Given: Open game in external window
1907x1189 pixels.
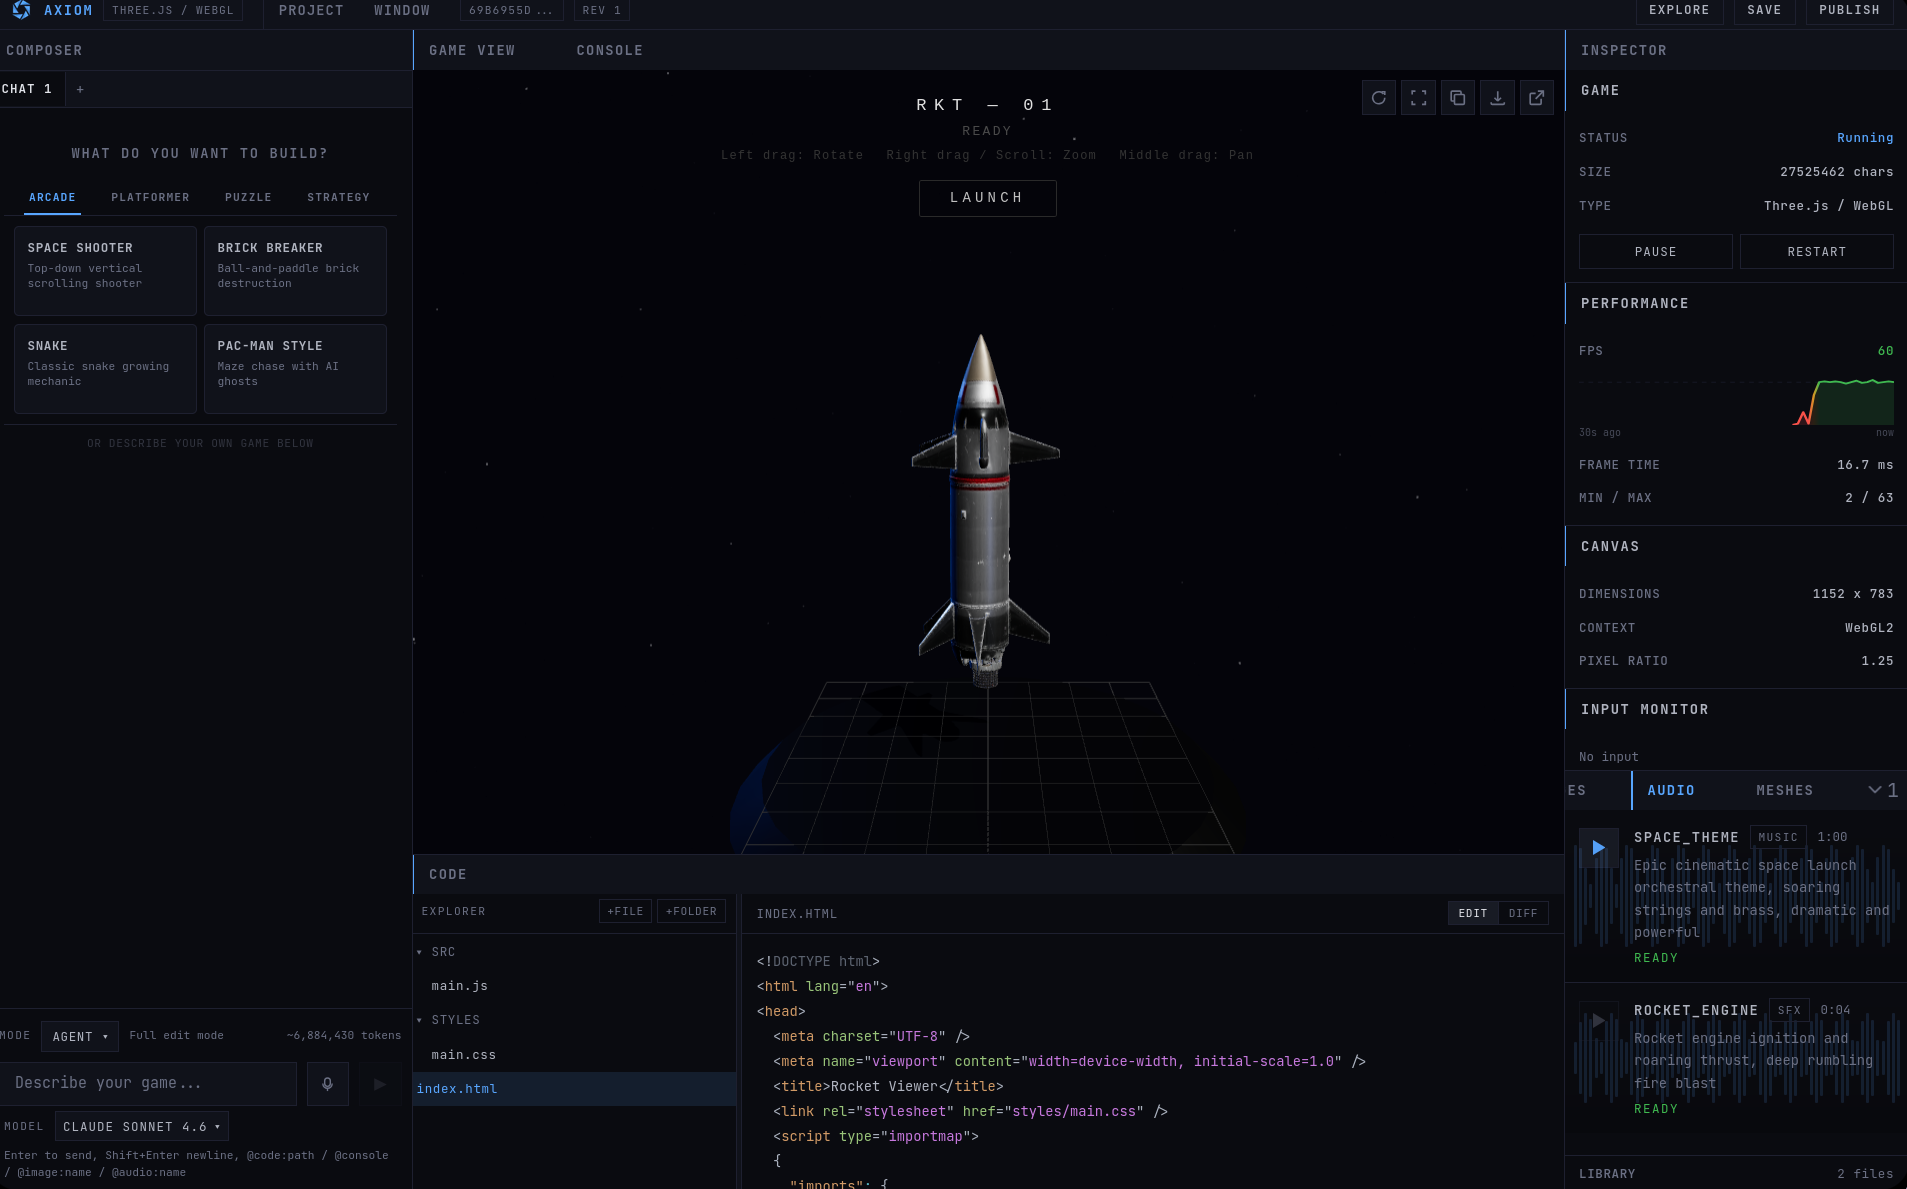Looking at the screenshot, I should click(x=1537, y=97).
